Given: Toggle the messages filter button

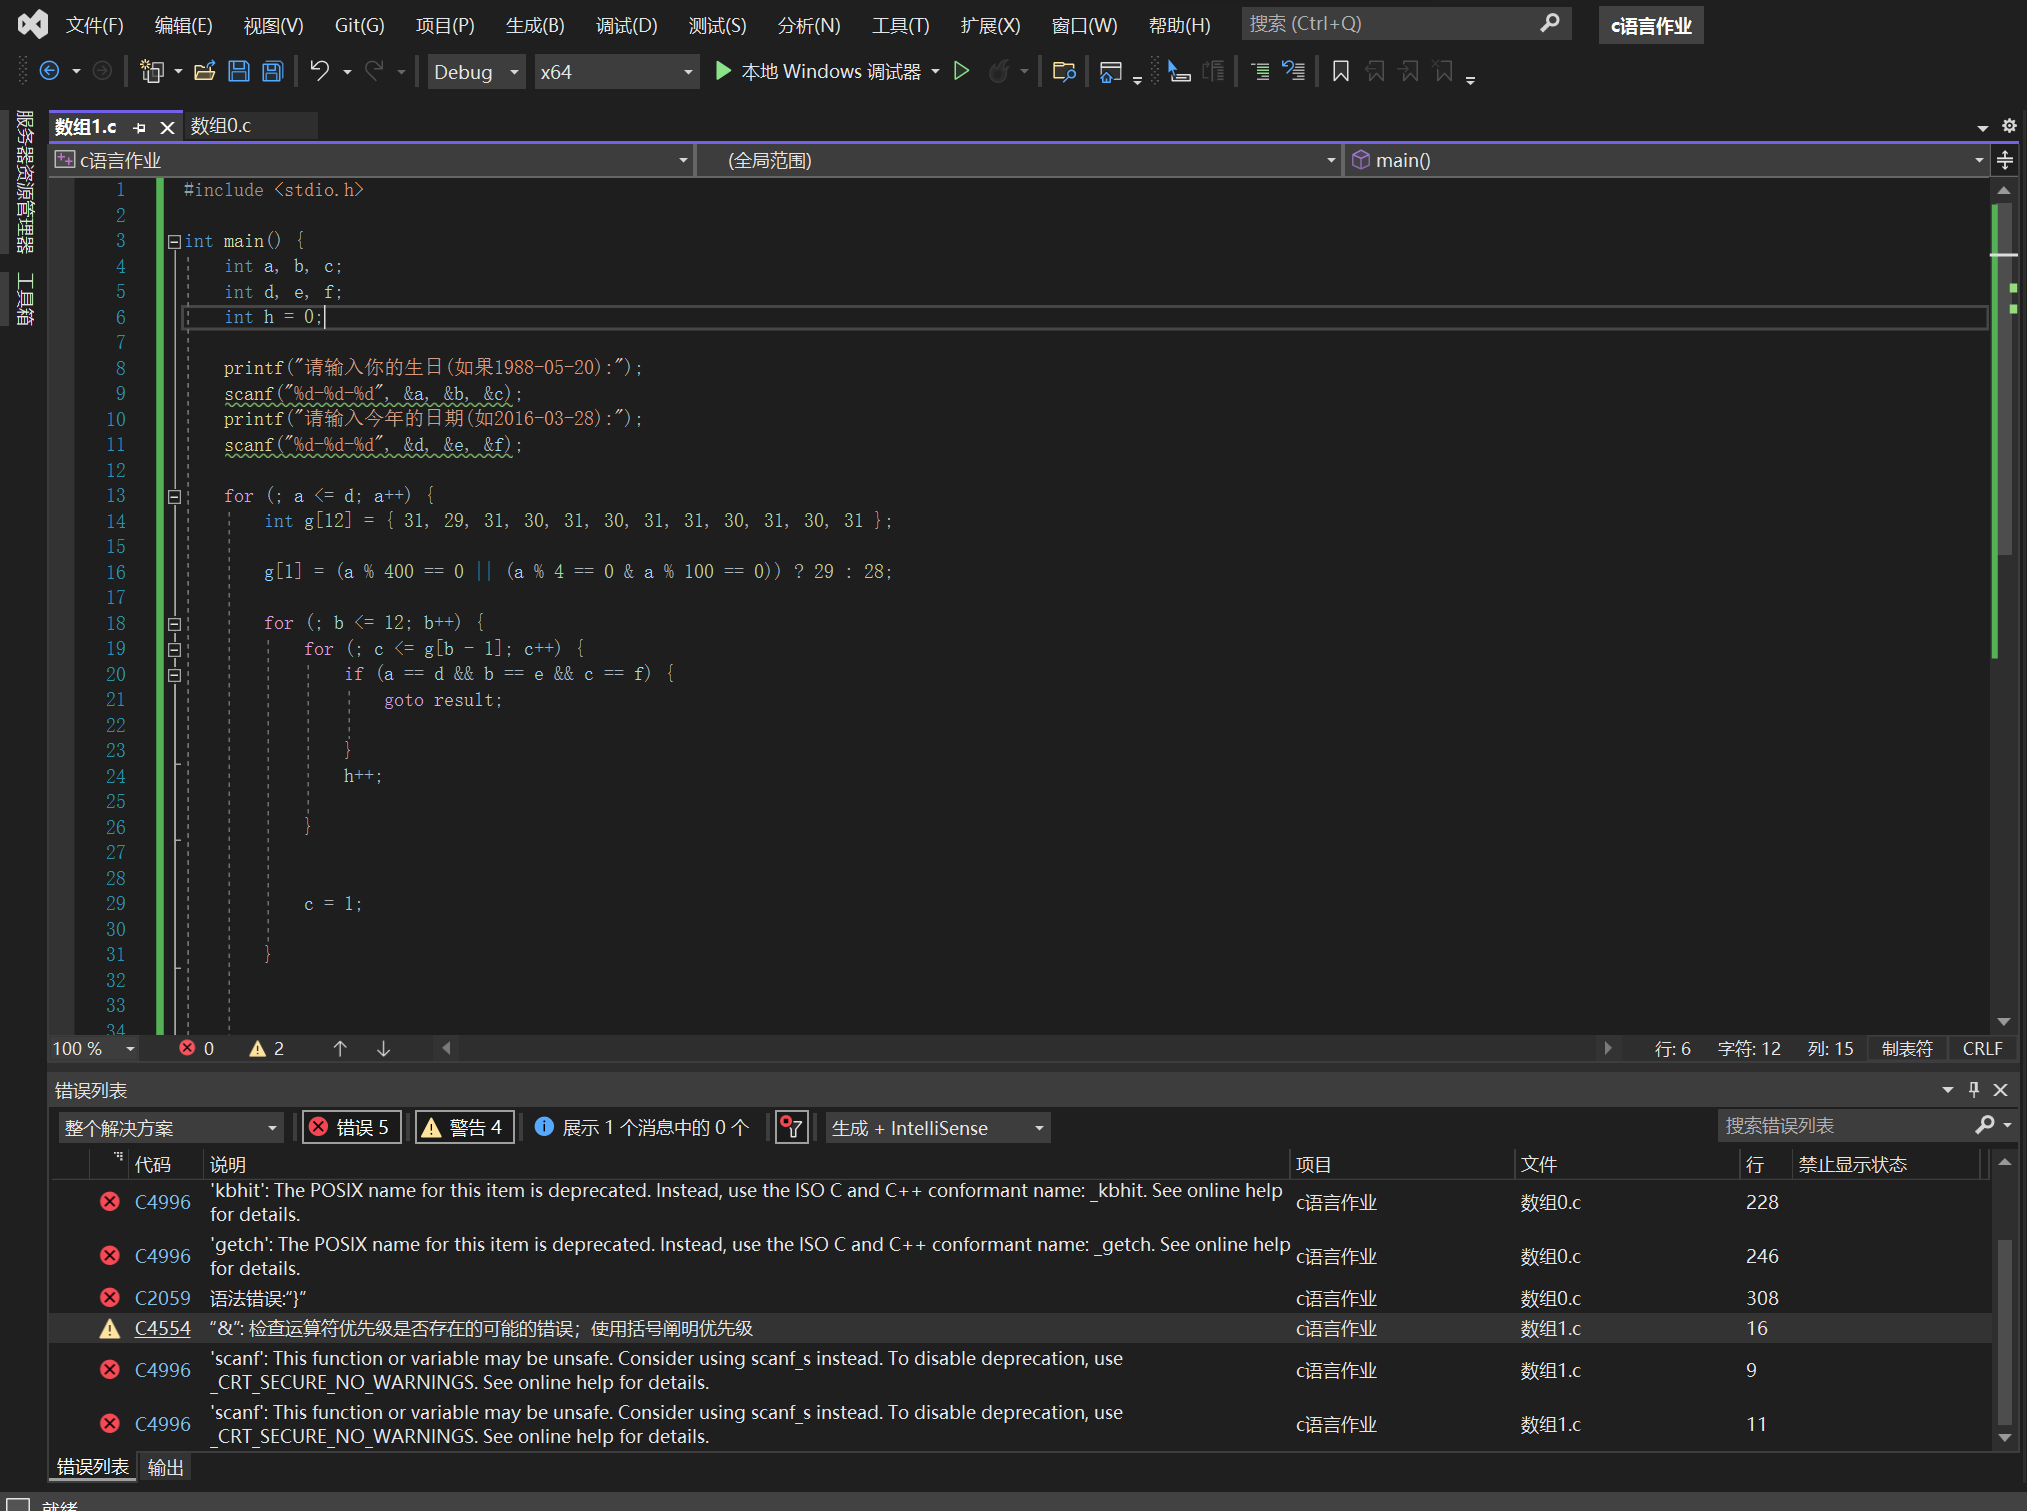Looking at the screenshot, I should pos(641,1127).
